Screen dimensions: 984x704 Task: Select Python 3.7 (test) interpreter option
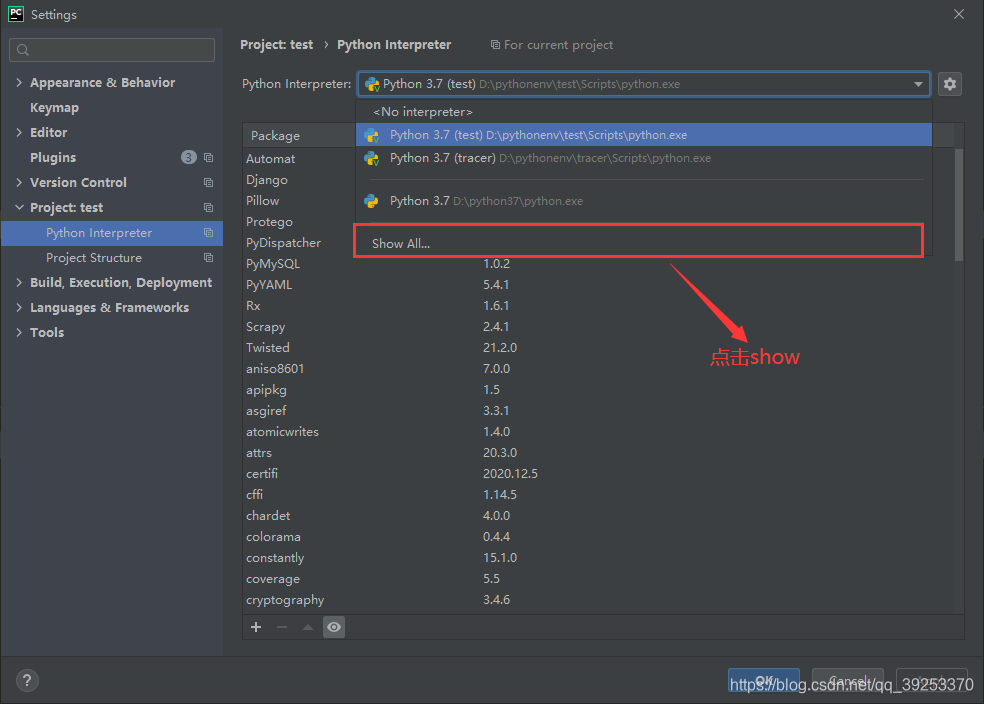pyautogui.click(x=644, y=135)
